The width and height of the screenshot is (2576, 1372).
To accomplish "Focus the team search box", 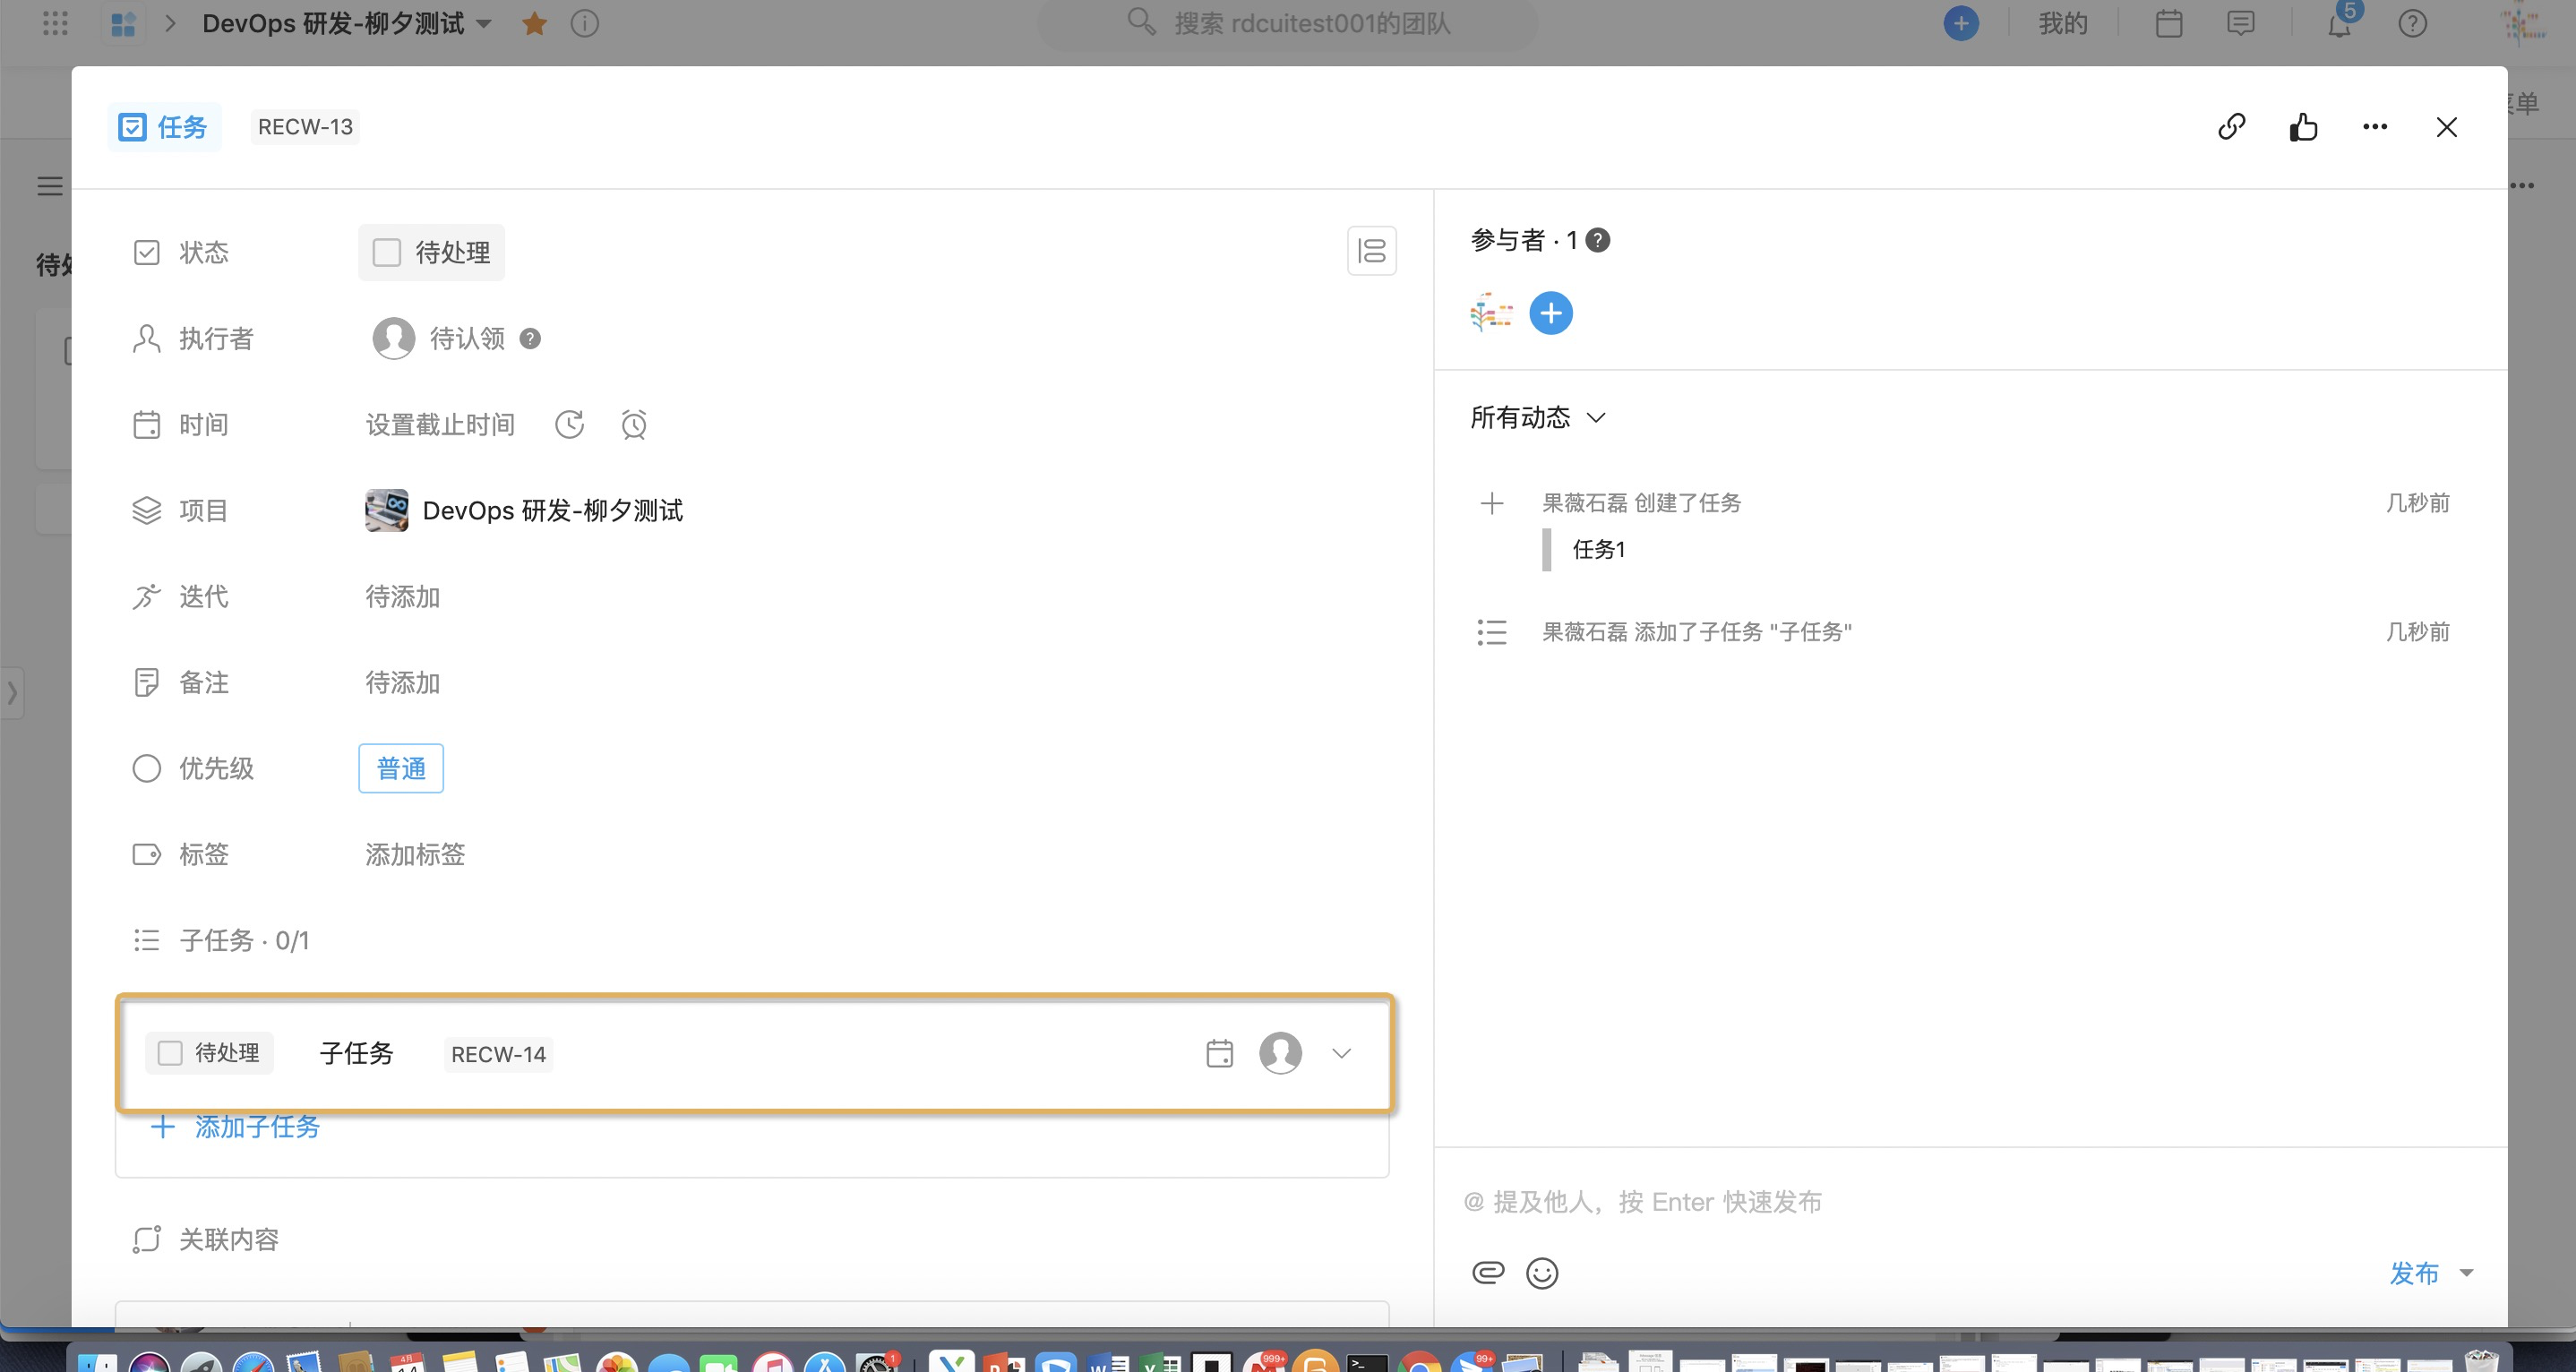I will pos(1288,23).
